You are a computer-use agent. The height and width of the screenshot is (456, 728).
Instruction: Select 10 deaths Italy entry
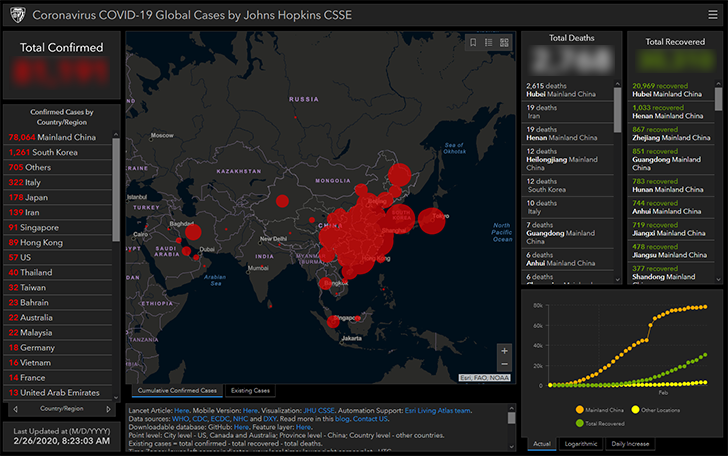(x=568, y=207)
